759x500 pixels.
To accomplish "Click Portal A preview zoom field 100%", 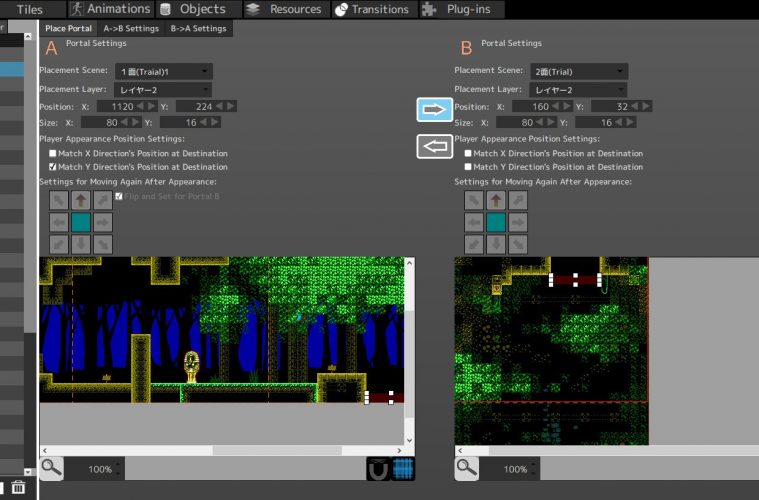I will pos(94,469).
